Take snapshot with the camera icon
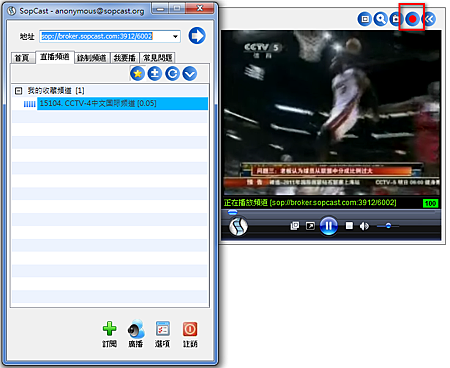The width and height of the screenshot is (450, 368). click(x=395, y=19)
